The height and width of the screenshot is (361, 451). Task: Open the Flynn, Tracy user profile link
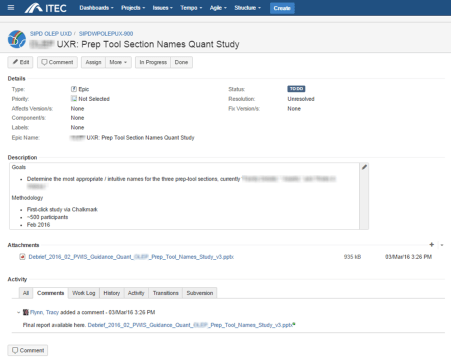tap(44, 312)
